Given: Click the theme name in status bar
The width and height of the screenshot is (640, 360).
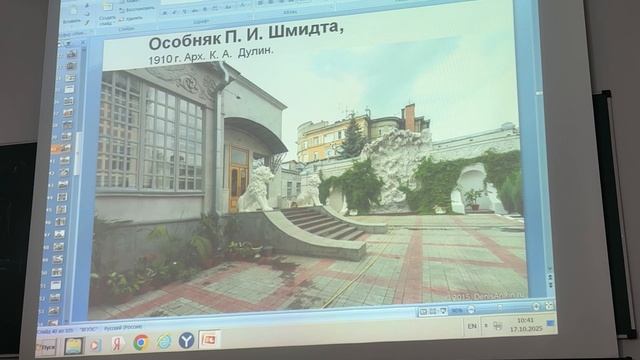Looking at the screenshot, I should [x=88, y=329].
